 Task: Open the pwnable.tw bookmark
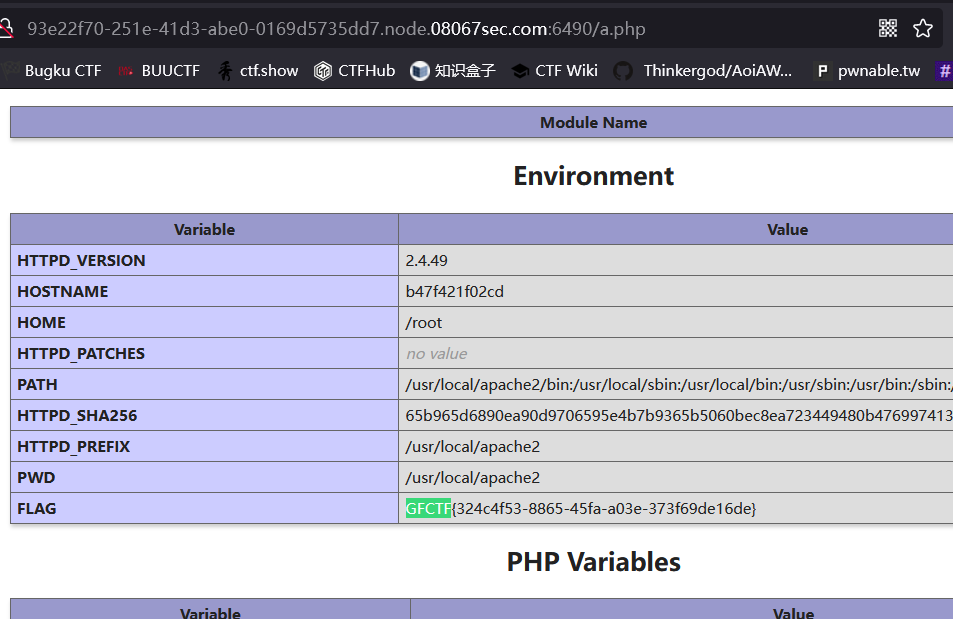[x=867, y=71]
